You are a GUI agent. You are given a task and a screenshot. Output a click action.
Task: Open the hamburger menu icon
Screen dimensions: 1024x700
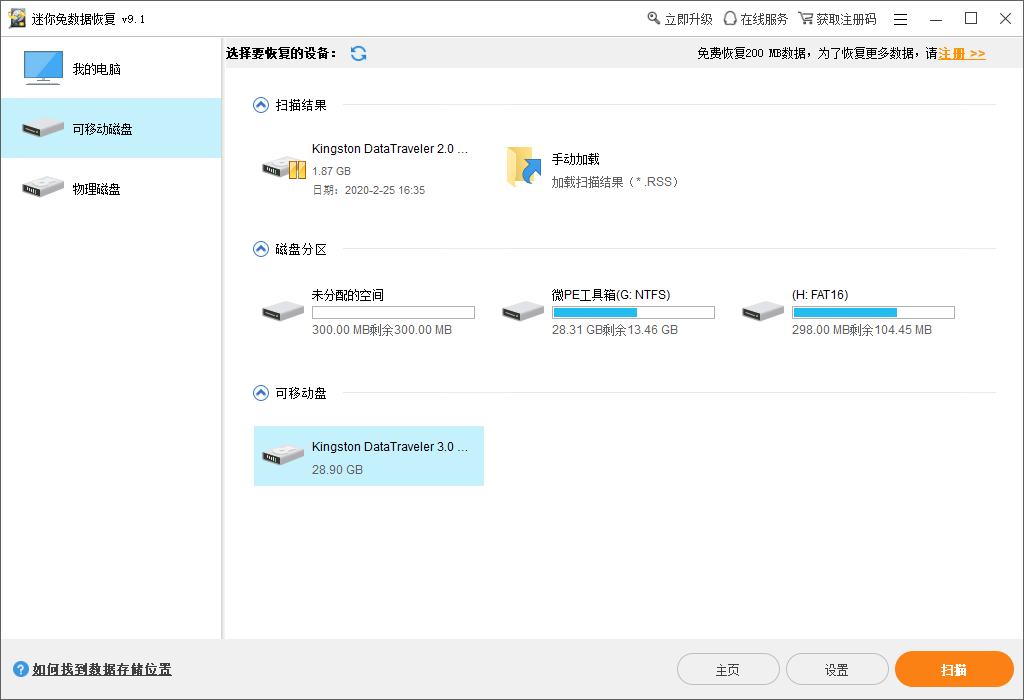pos(900,20)
